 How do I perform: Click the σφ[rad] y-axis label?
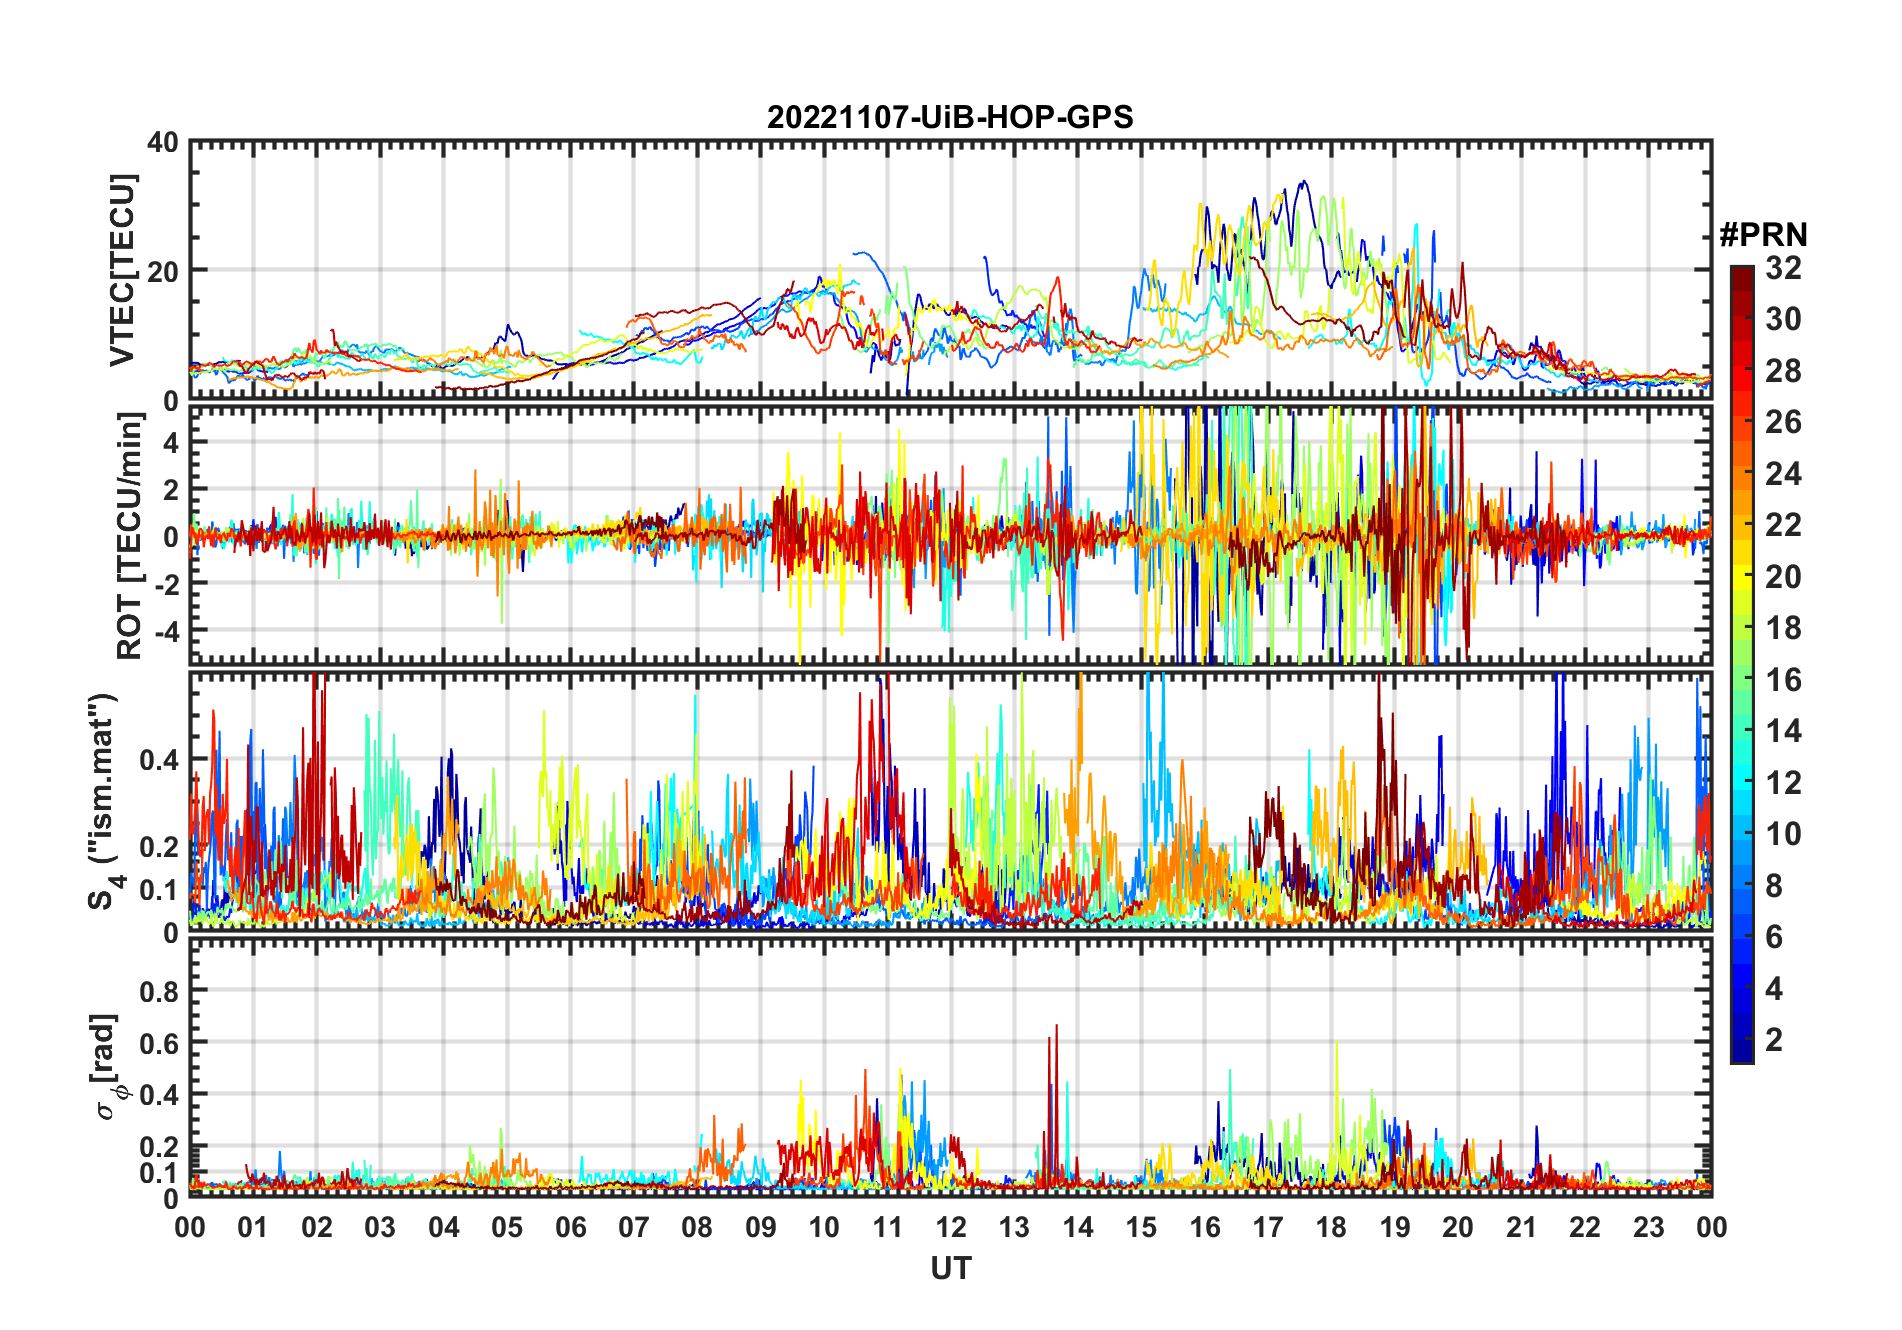(108, 1067)
